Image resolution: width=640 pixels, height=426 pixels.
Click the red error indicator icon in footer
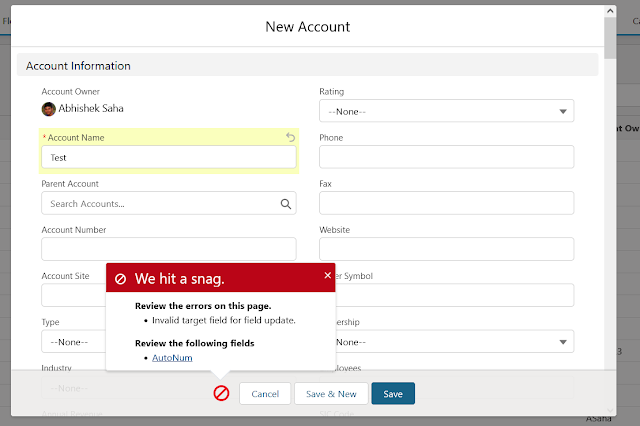click(x=221, y=393)
